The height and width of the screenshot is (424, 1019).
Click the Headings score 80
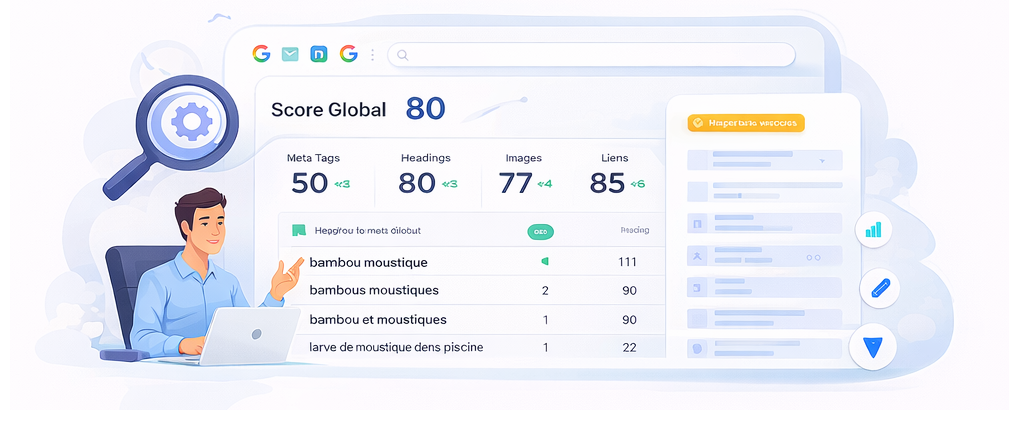[x=417, y=184]
